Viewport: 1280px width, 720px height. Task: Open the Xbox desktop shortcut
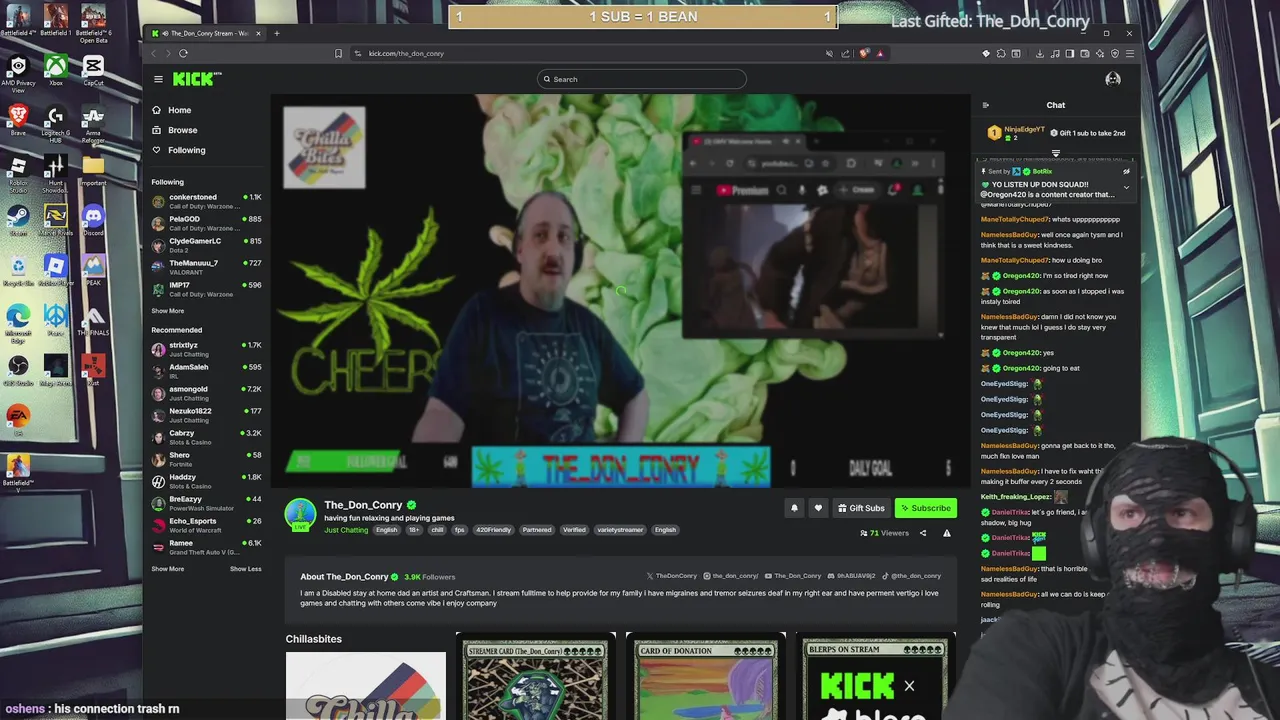pos(56,70)
